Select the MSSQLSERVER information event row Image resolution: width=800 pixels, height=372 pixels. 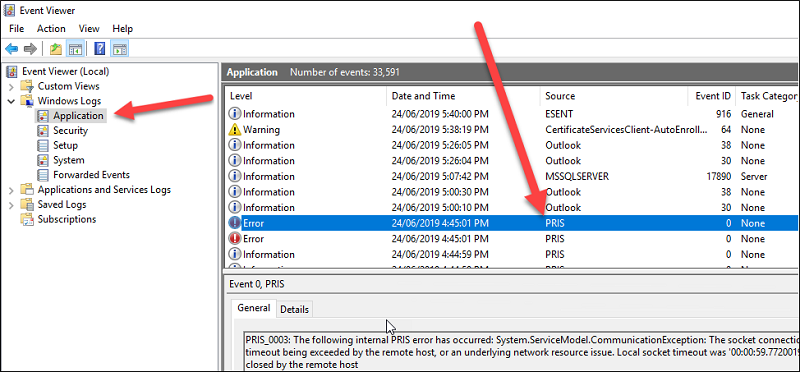[x=512, y=177]
